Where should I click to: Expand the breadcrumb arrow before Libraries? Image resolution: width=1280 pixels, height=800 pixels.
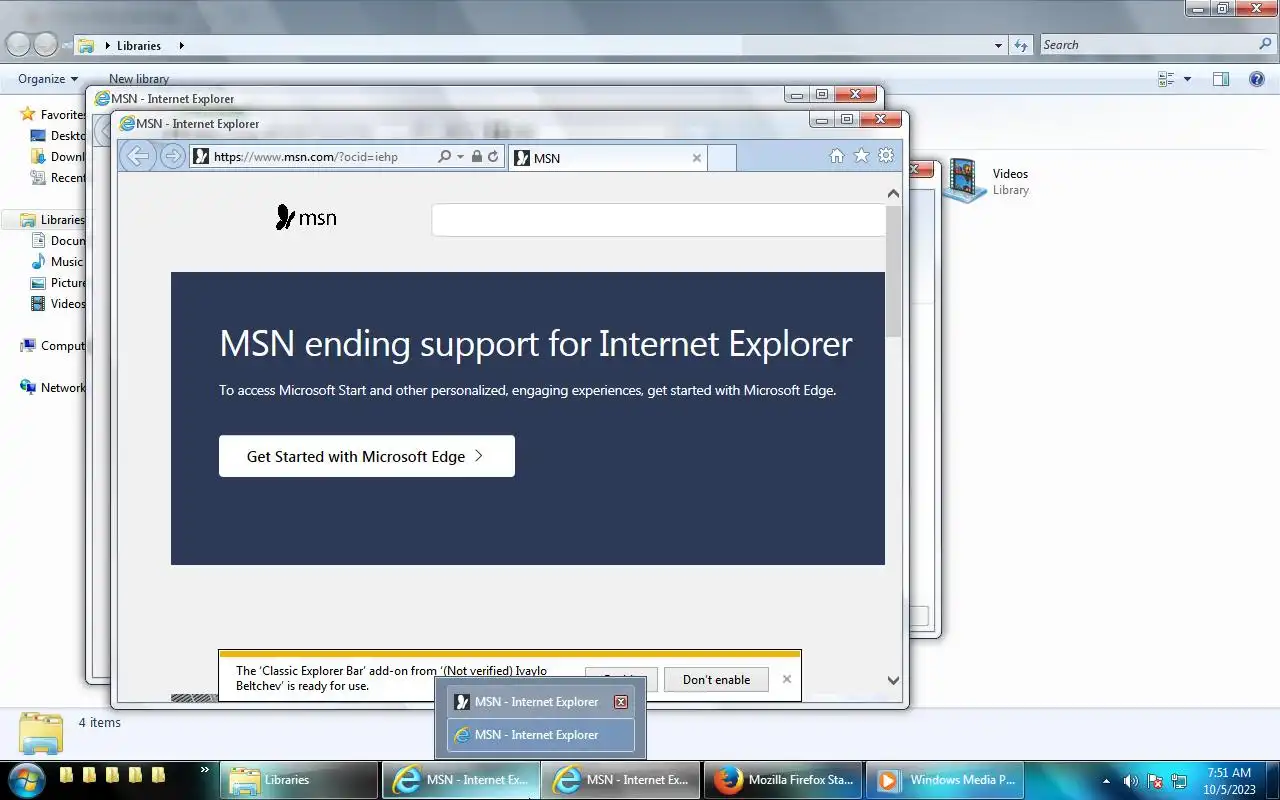click(107, 45)
